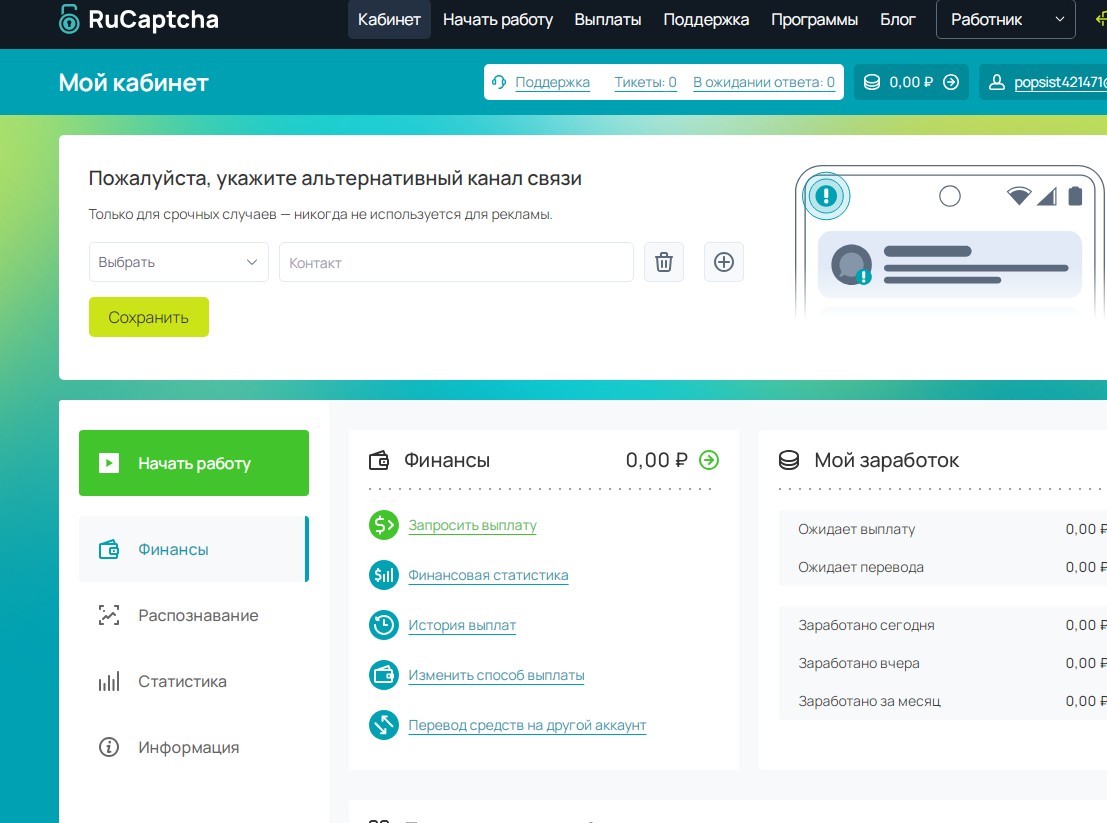1107x823 pixels.
Task: Expand the Работник role dropdown
Action: (1005, 19)
